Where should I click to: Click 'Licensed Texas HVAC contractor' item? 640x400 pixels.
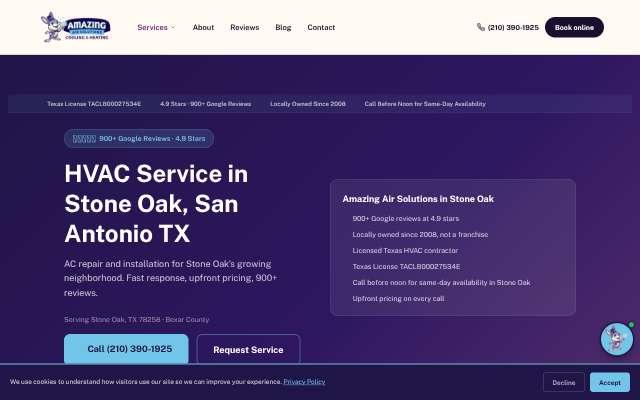click(405, 250)
